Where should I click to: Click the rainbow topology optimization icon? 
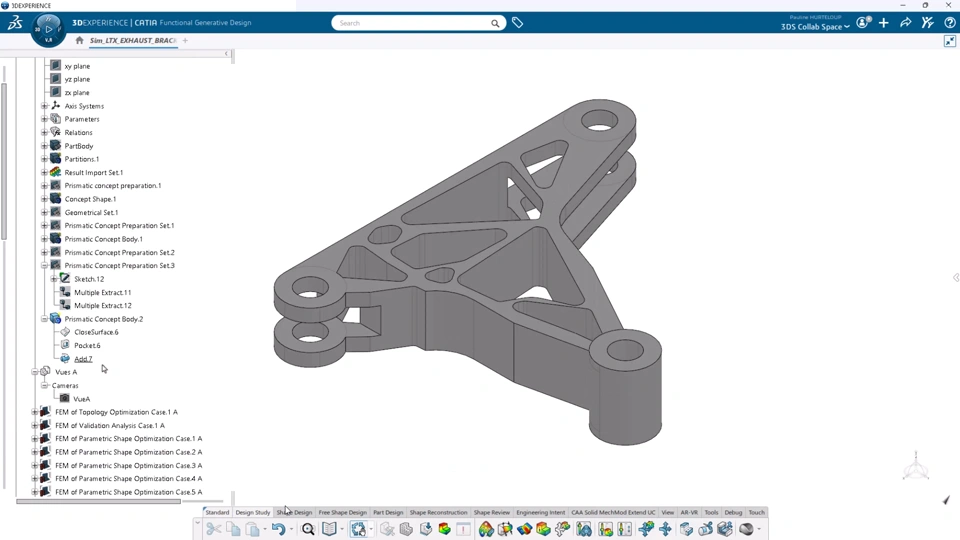pos(486,529)
